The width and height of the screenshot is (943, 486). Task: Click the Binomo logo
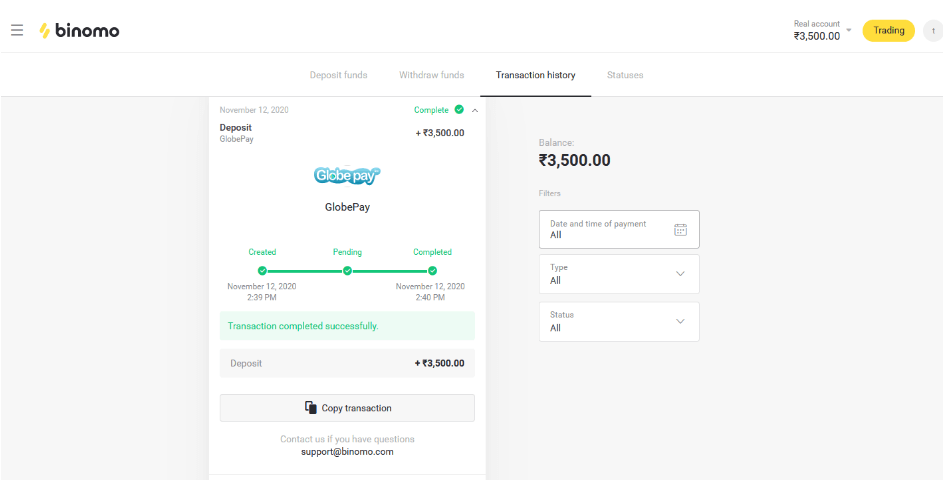[79, 30]
